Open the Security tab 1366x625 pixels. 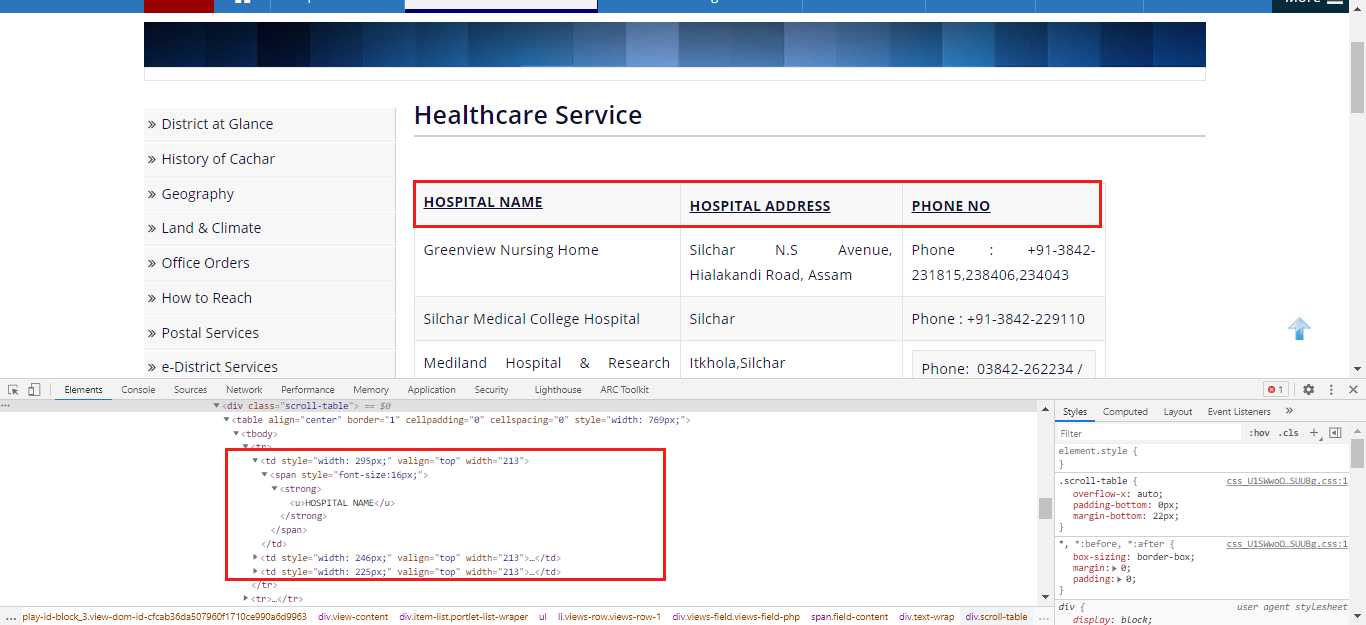pyautogui.click(x=492, y=390)
